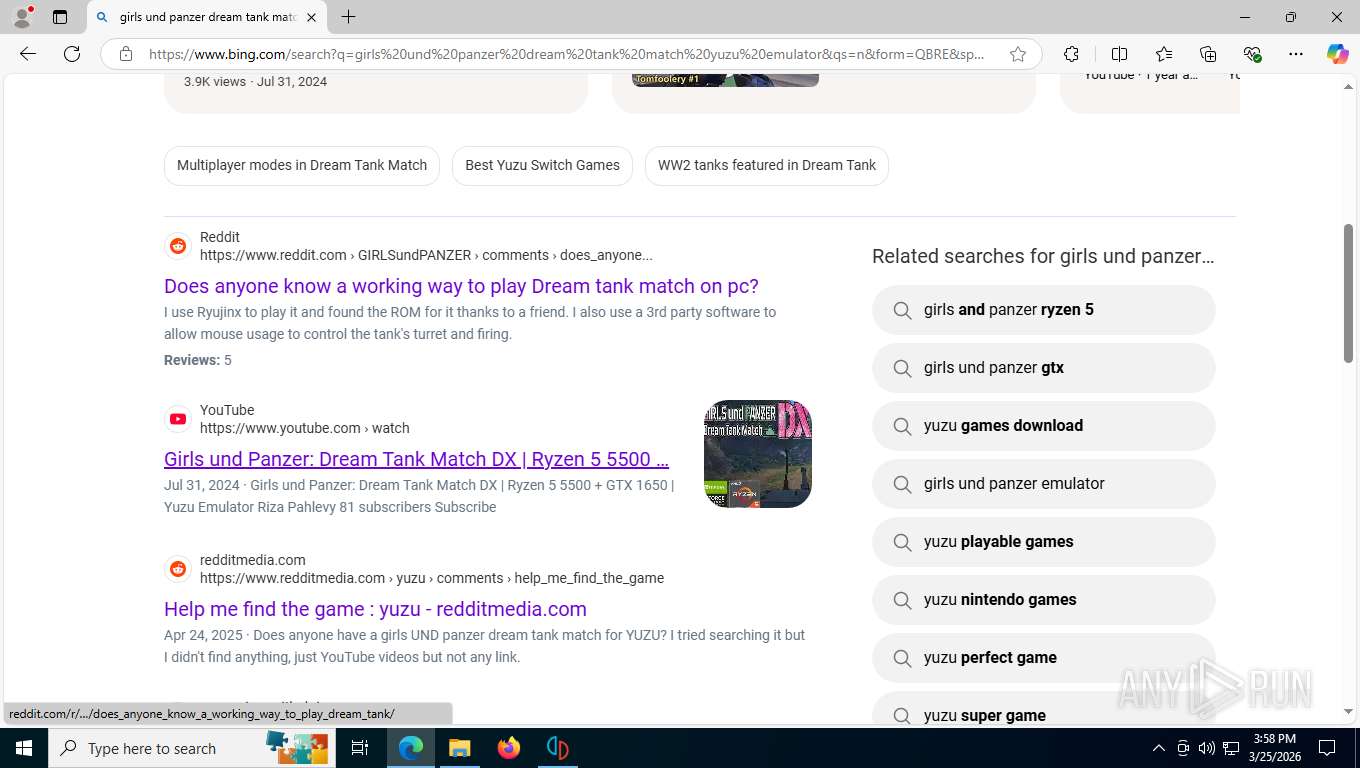
Task: Open the volume control in tray
Action: tap(1207, 748)
